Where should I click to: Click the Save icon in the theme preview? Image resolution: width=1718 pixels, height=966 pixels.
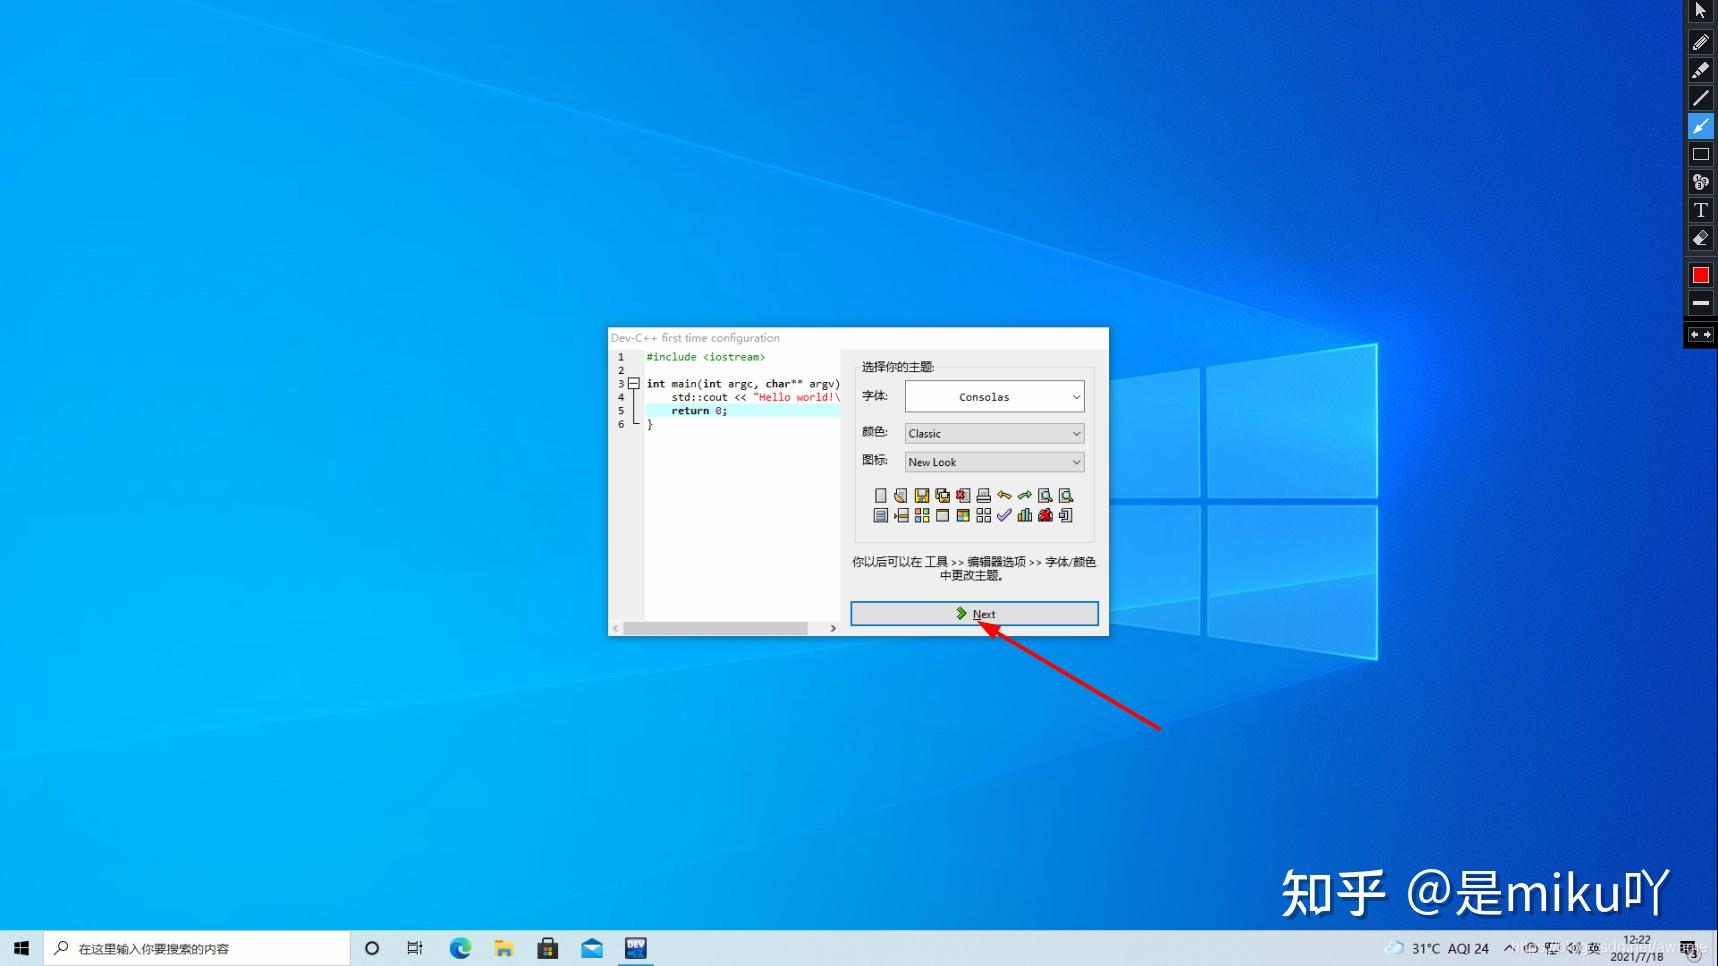click(x=922, y=495)
